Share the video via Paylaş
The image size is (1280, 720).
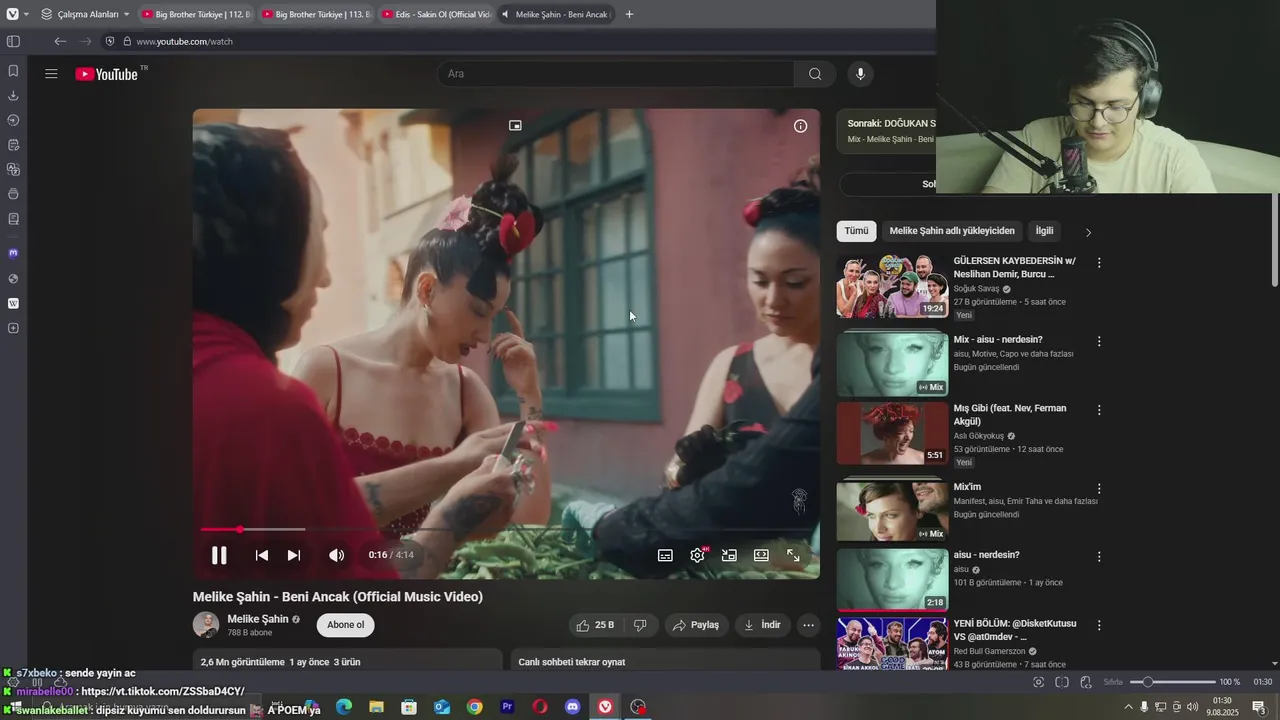pyautogui.click(x=696, y=625)
